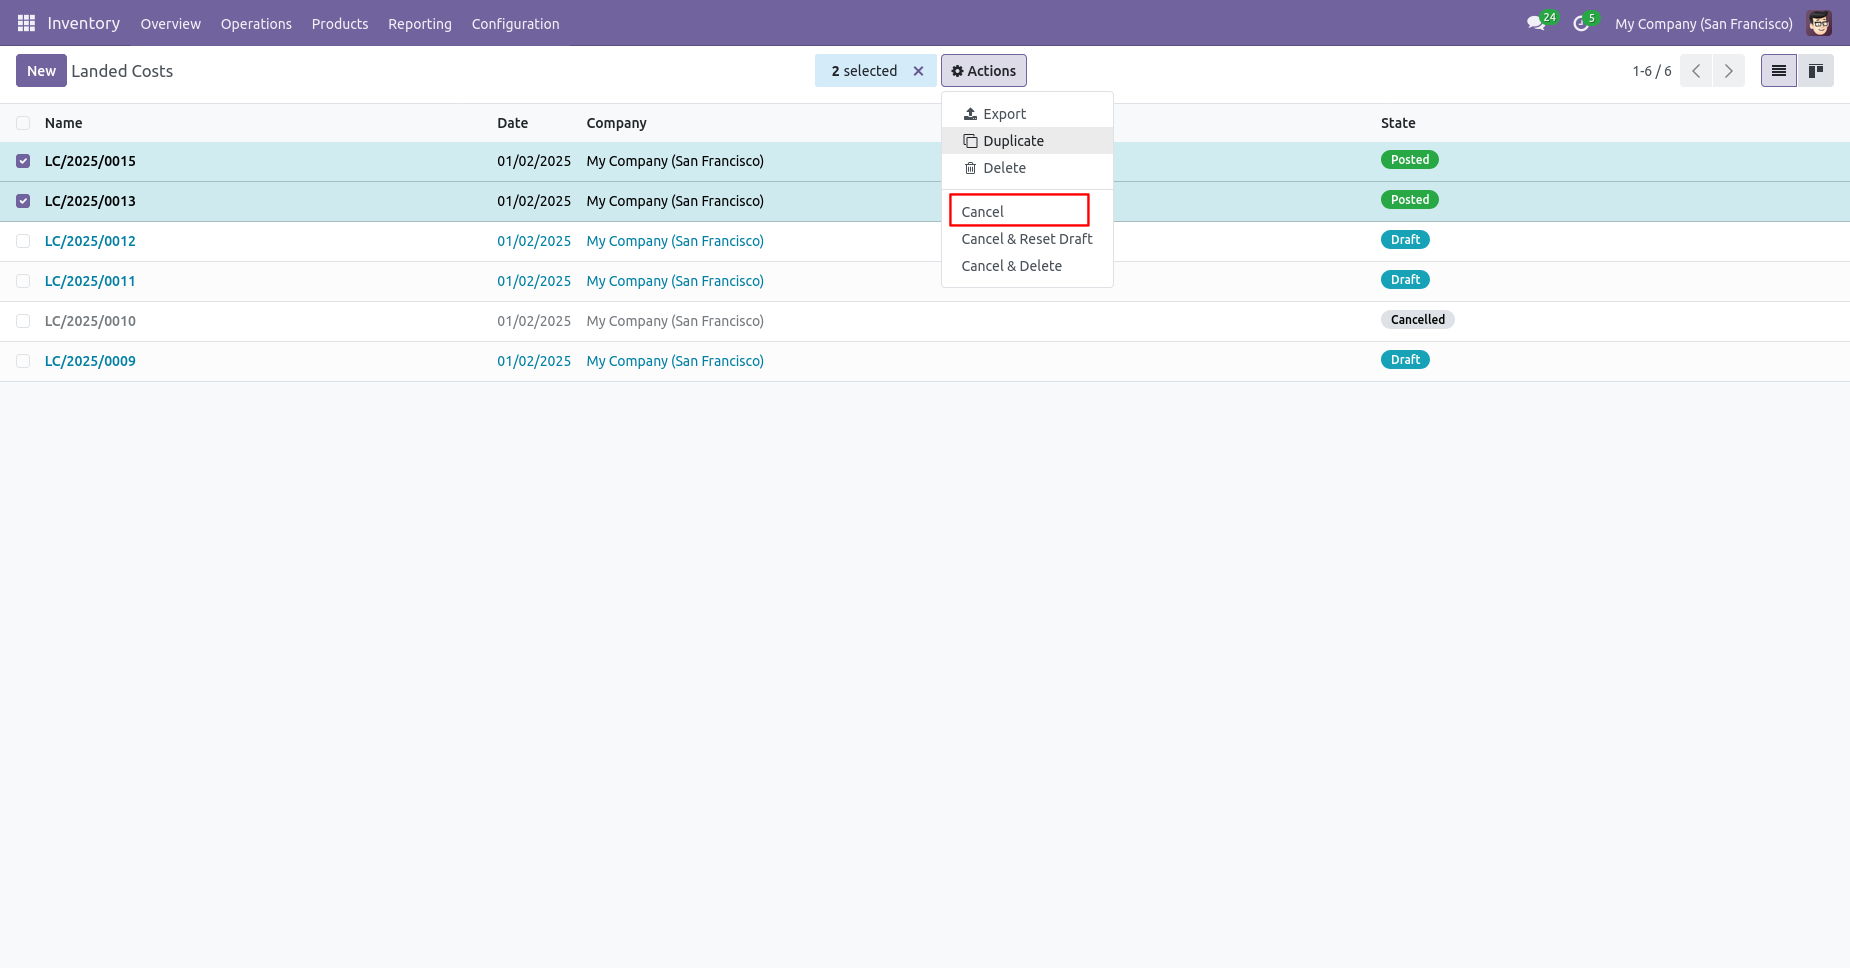Switch to kanban view
The height and width of the screenshot is (968, 1850).
(1816, 71)
